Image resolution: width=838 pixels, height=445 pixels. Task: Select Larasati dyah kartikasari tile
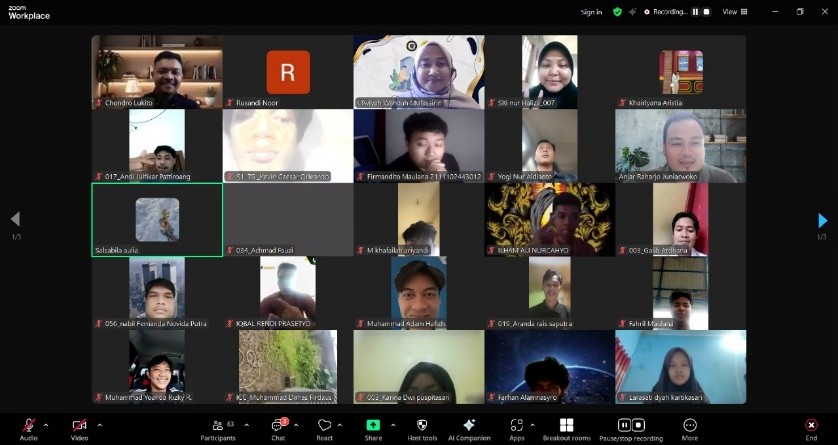pyautogui.click(x=681, y=367)
